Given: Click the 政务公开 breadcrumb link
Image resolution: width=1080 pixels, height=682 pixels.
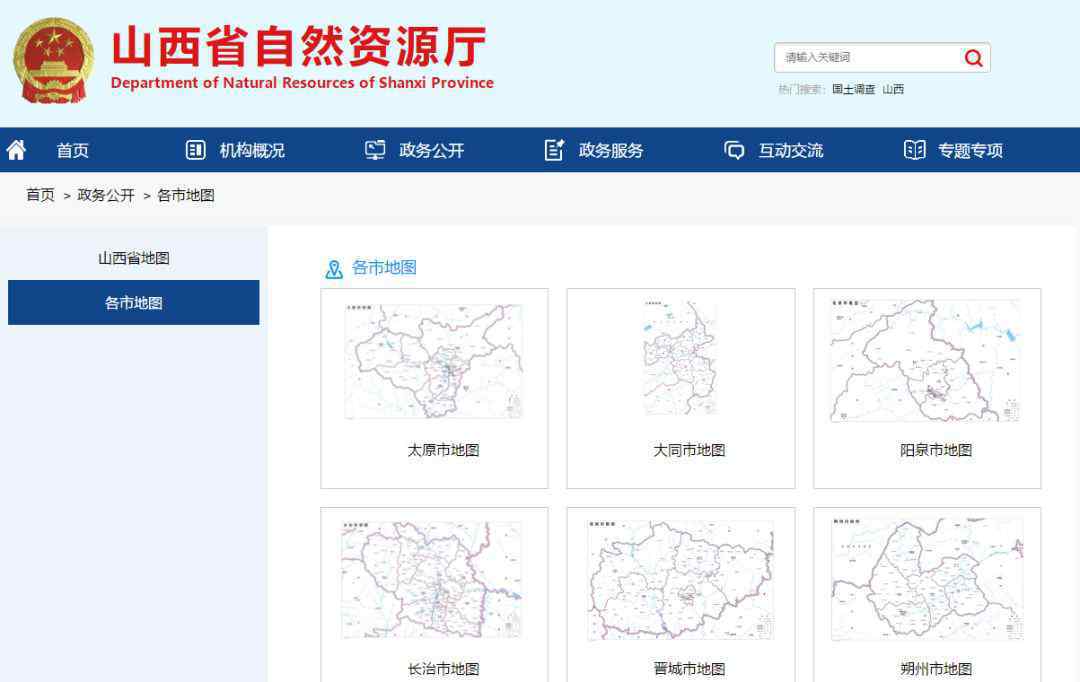Looking at the screenshot, I should click(106, 195).
